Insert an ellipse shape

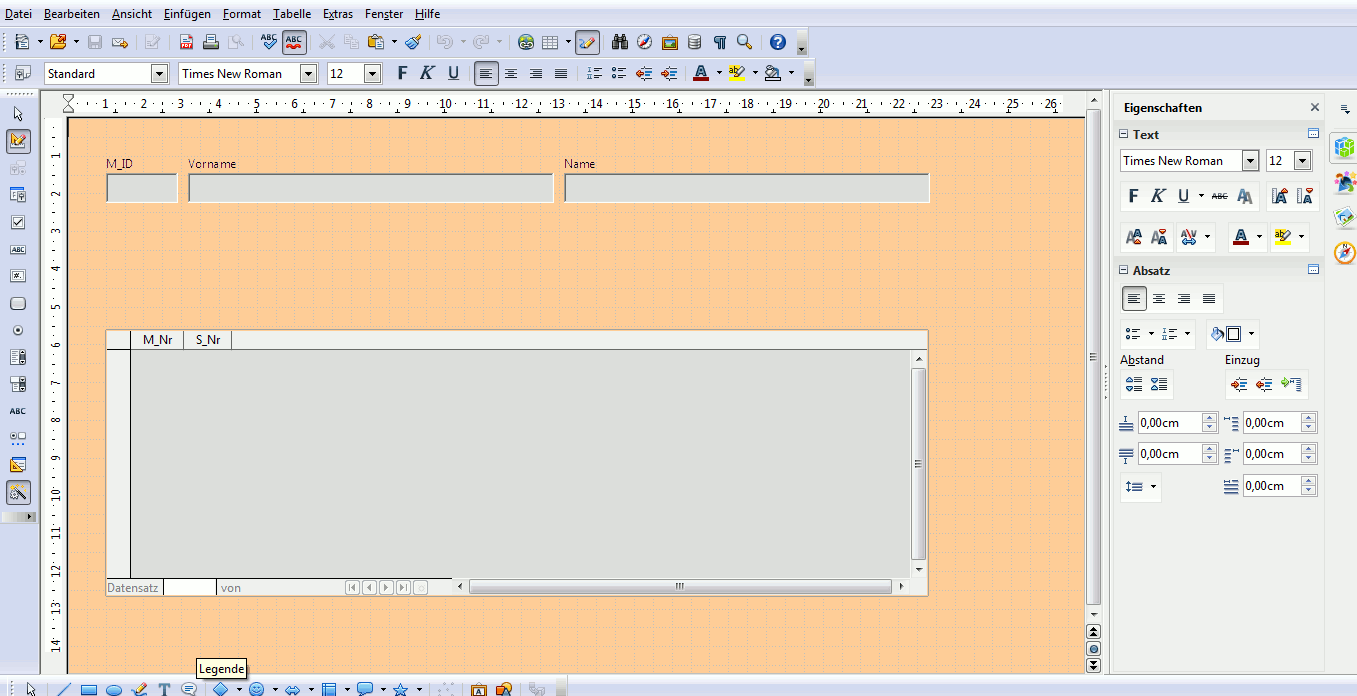click(x=114, y=689)
